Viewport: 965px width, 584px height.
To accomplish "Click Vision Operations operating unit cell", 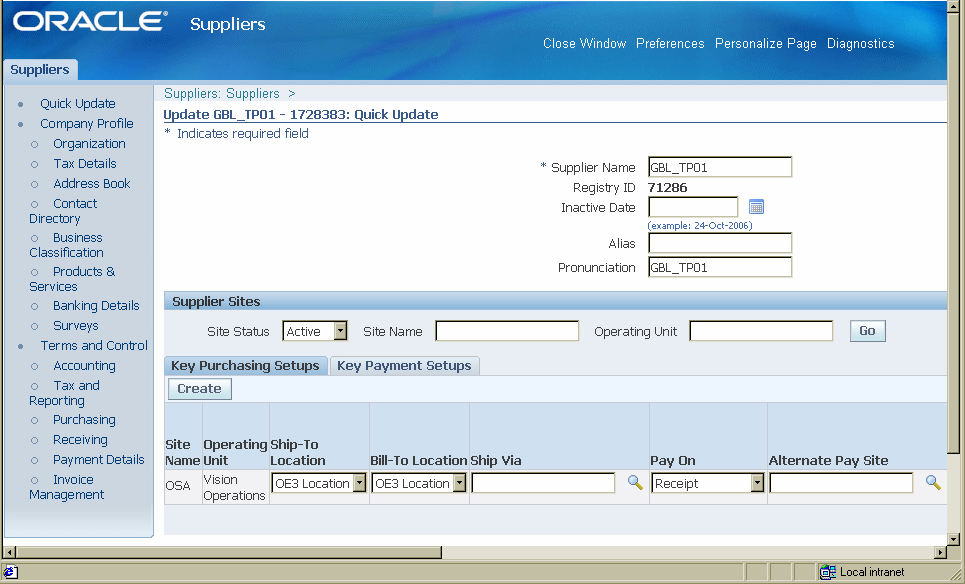I will [x=234, y=487].
